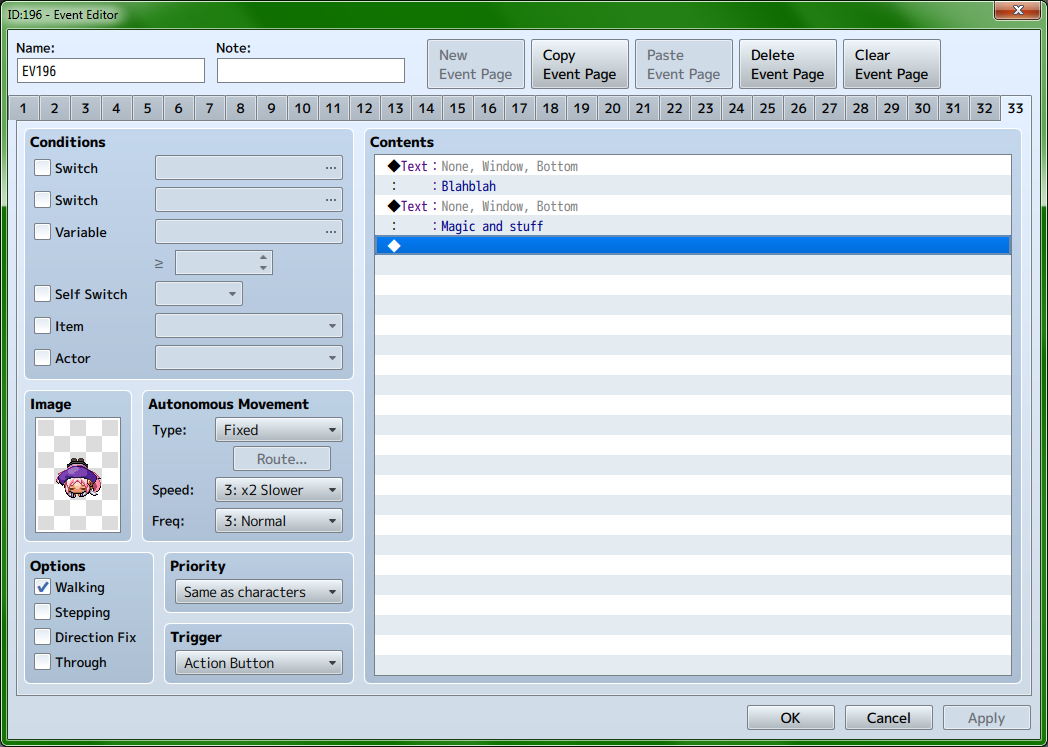Open the Self Switch dropdown
Viewport: 1048px width, 747px height.
(x=199, y=294)
